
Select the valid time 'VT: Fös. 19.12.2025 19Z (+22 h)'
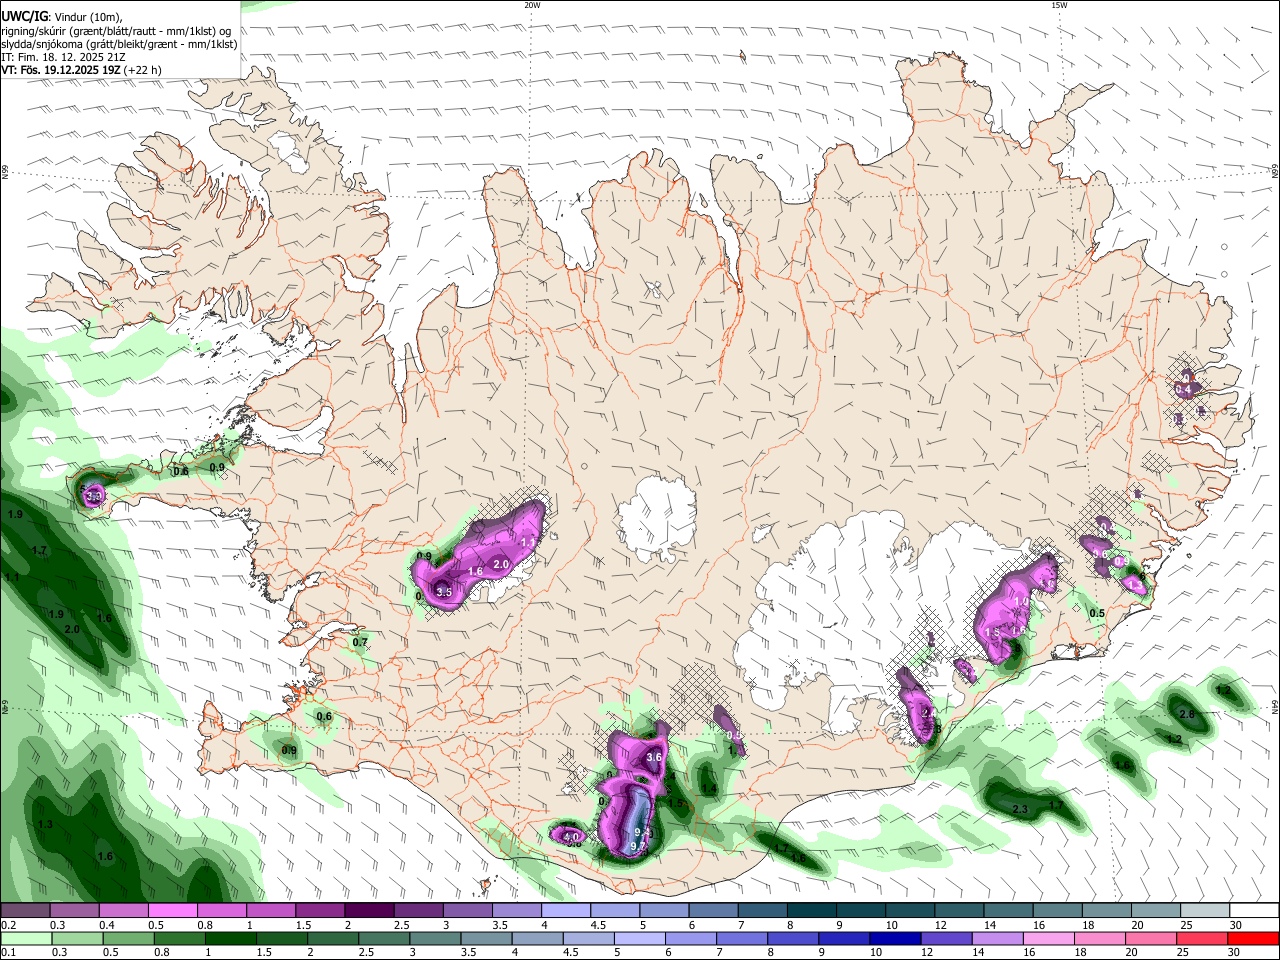coord(81,70)
